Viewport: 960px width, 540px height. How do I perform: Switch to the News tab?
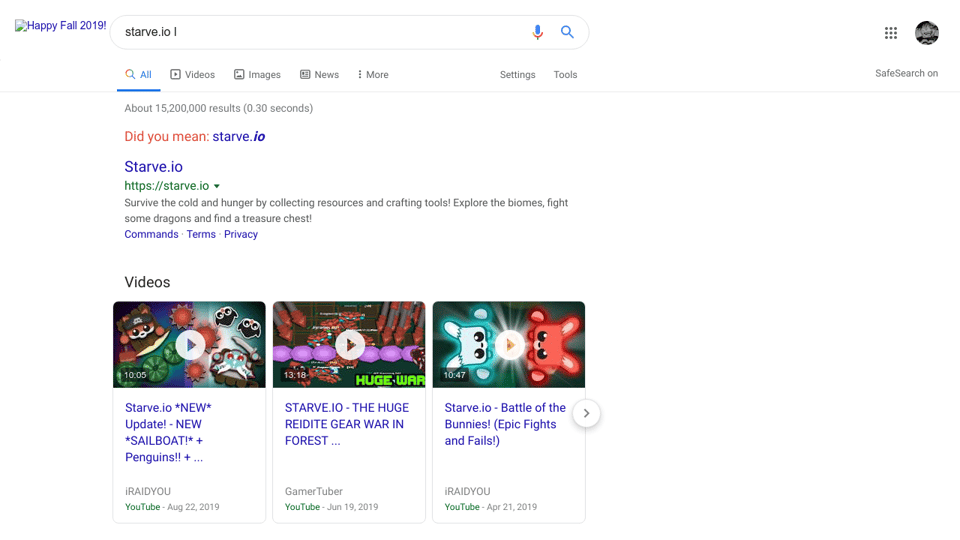(x=319, y=75)
